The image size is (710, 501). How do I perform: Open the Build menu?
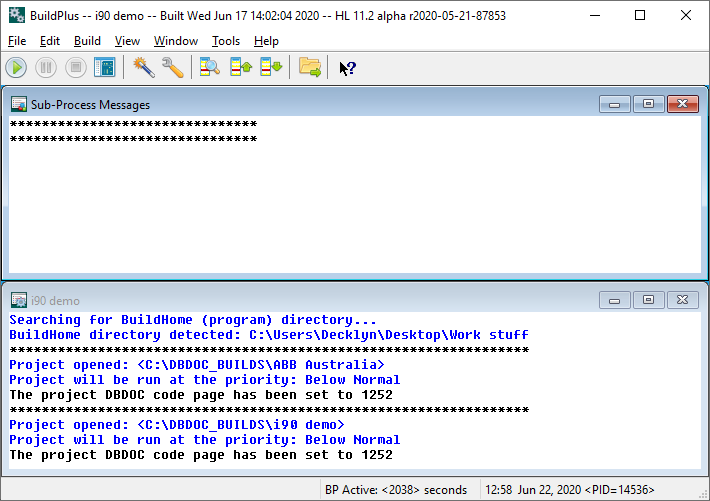[x=87, y=41]
